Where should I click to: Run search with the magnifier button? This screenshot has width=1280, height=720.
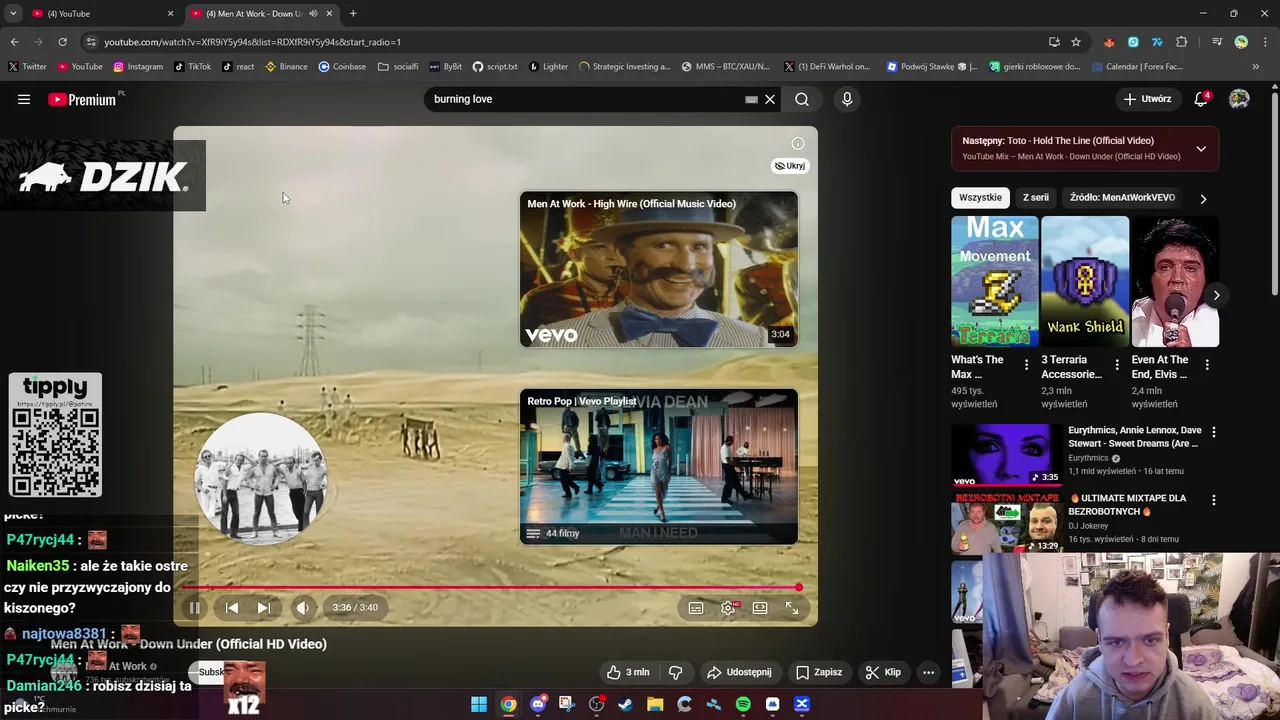point(802,99)
